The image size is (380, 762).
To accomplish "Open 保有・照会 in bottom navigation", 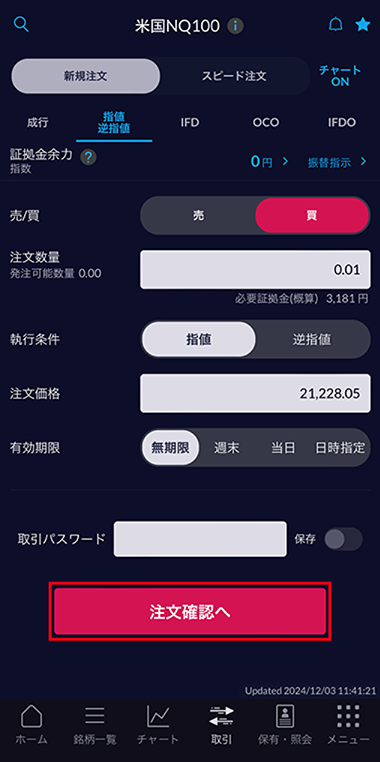I will coord(285,726).
